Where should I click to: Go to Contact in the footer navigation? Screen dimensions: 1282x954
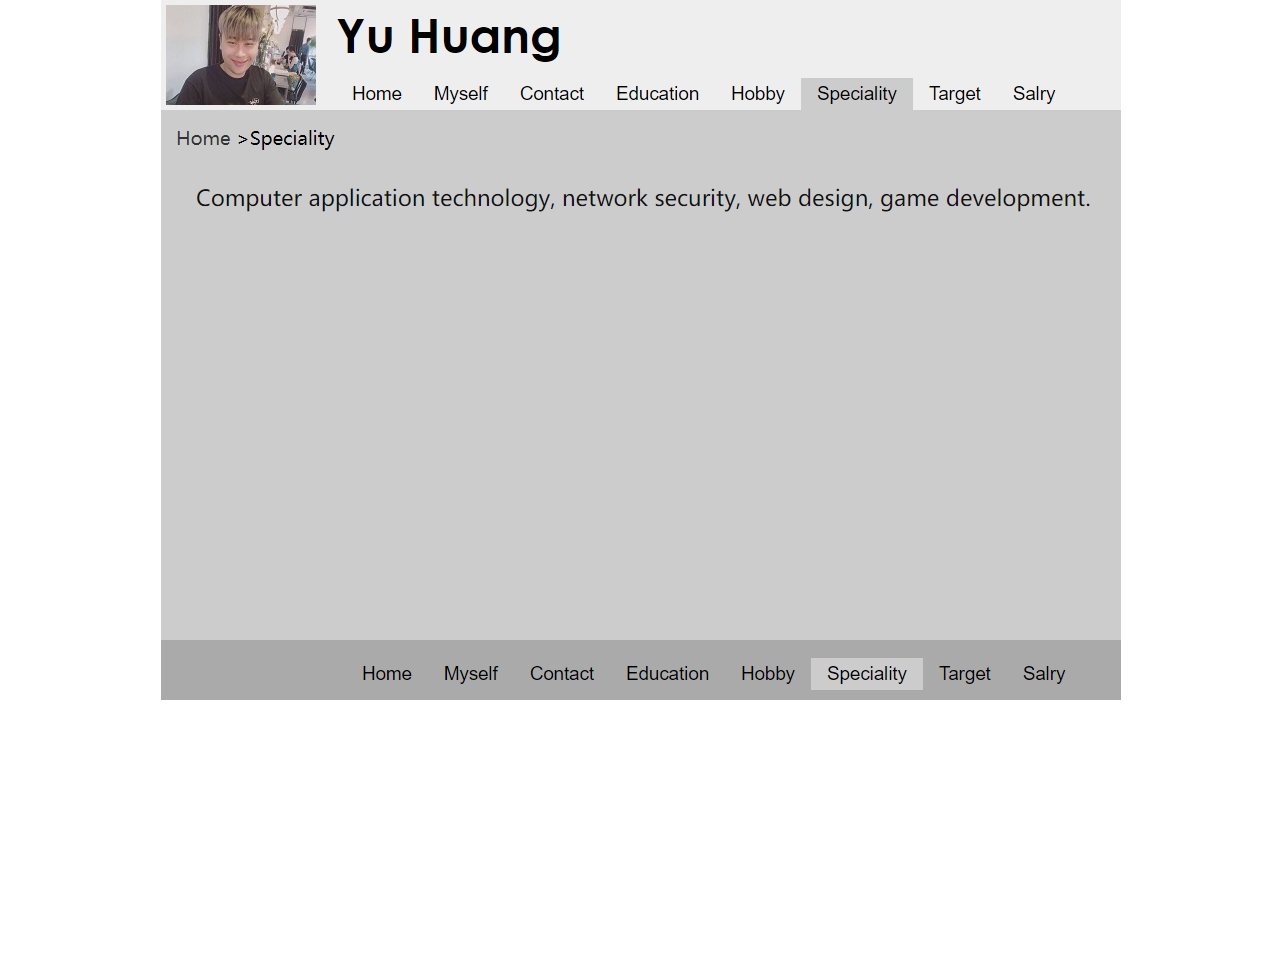(562, 674)
